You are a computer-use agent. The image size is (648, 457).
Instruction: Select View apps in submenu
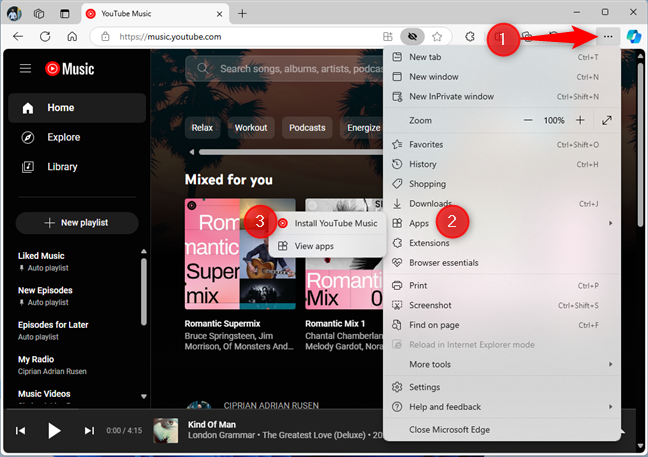coord(328,246)
